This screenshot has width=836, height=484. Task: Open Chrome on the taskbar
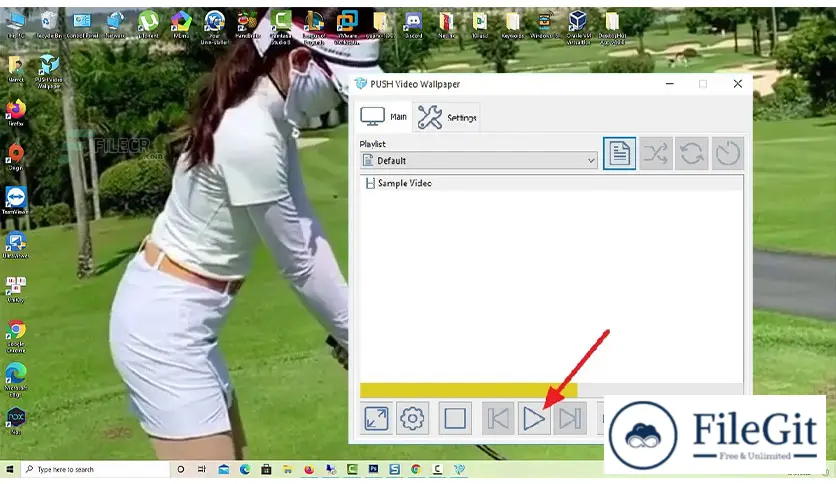pos(416,469)
